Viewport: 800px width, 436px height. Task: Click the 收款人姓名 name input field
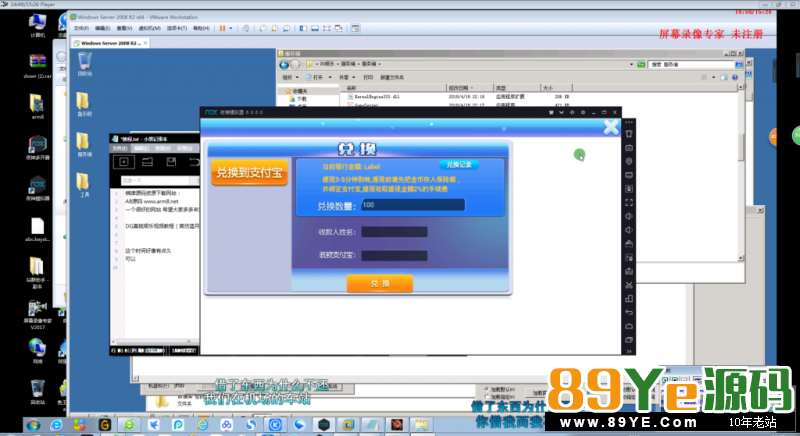[394, 232]
